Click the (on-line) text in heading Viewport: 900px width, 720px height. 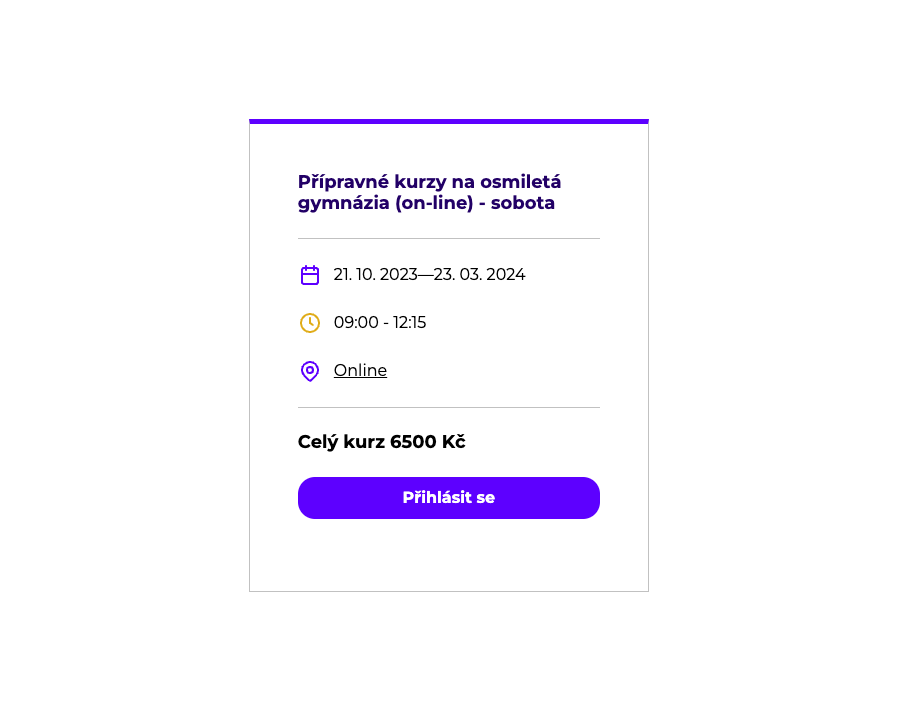(x=434, y=203)
